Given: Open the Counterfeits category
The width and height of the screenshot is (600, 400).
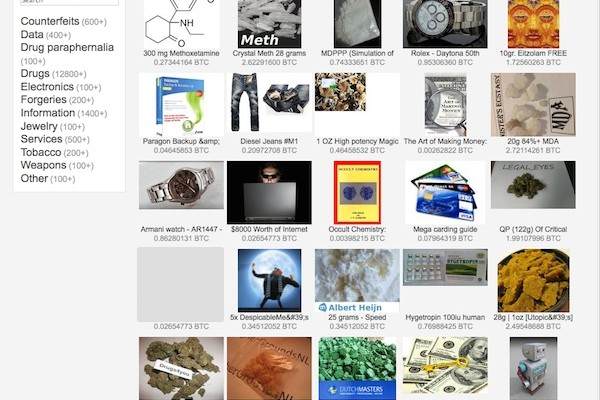Looking at the screenshot, I should coord(50,21).
